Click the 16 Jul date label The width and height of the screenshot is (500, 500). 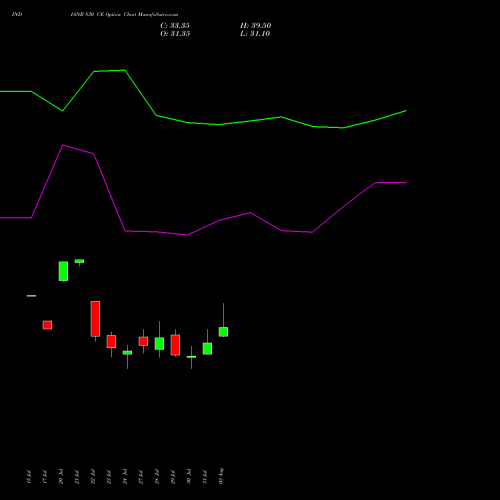(29, 477)
